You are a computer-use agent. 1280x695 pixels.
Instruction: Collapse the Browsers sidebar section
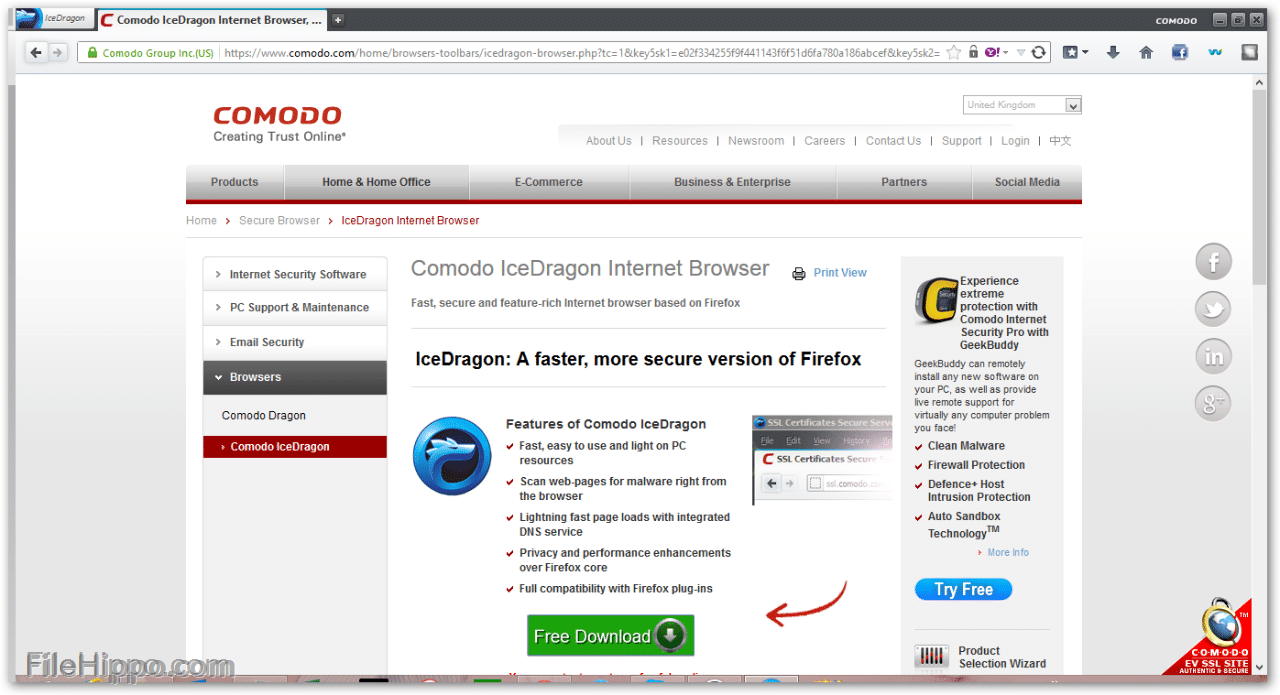coord(295,377)
